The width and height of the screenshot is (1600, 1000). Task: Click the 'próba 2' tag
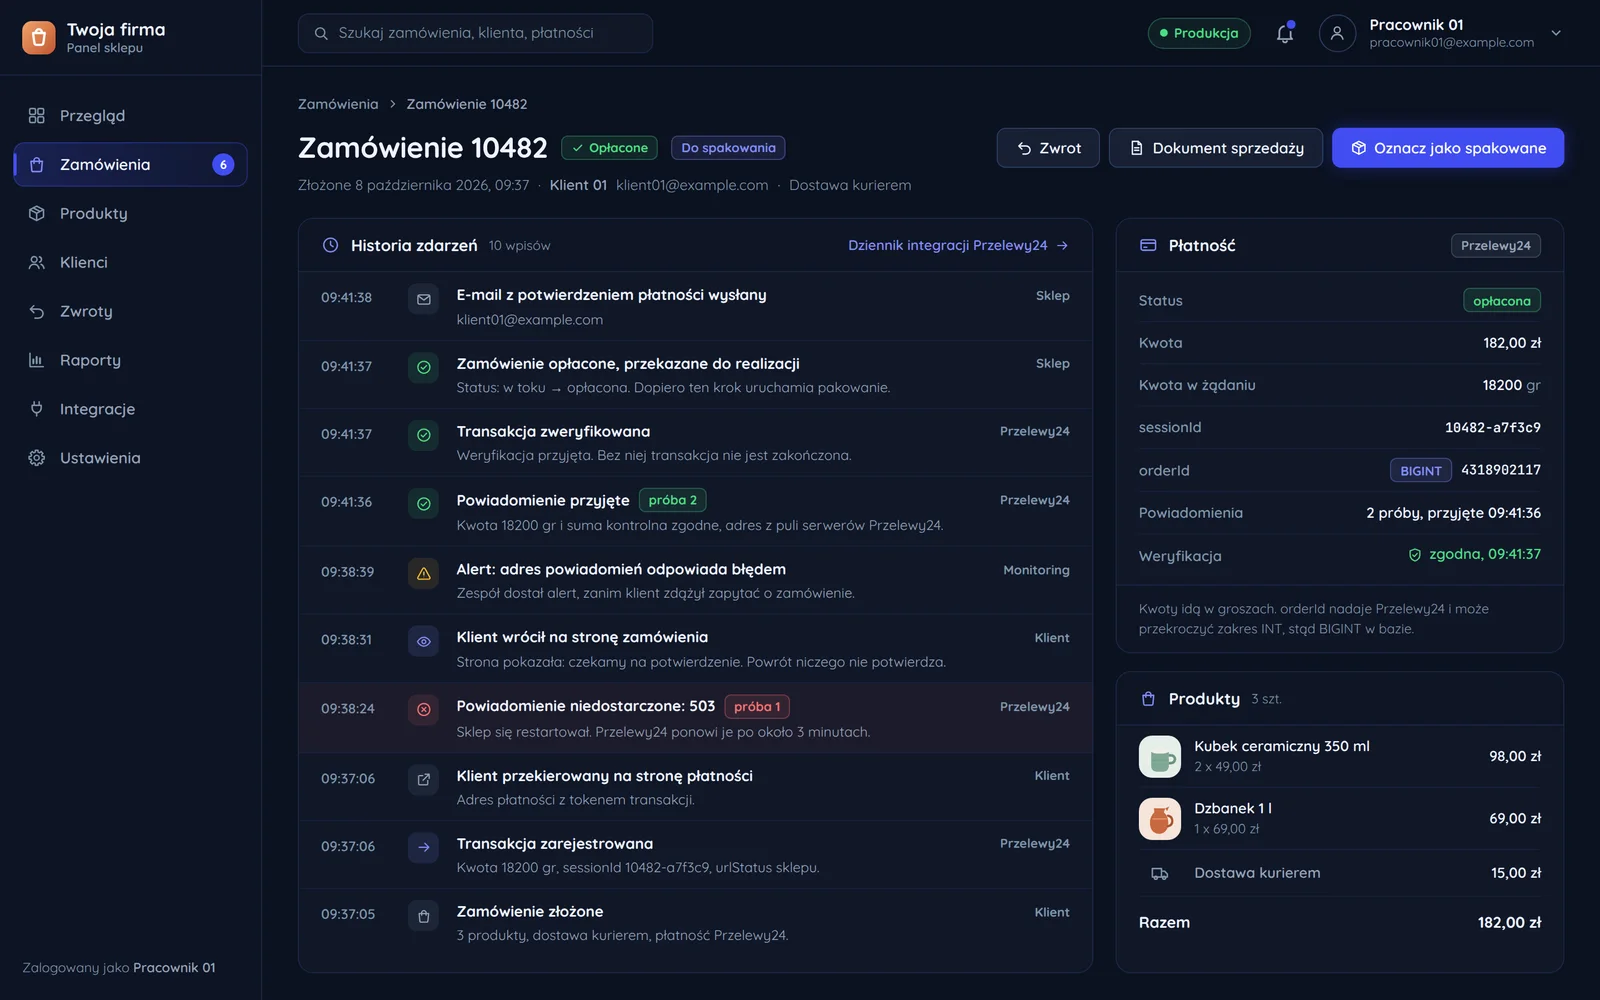click(x=673, y=500)
